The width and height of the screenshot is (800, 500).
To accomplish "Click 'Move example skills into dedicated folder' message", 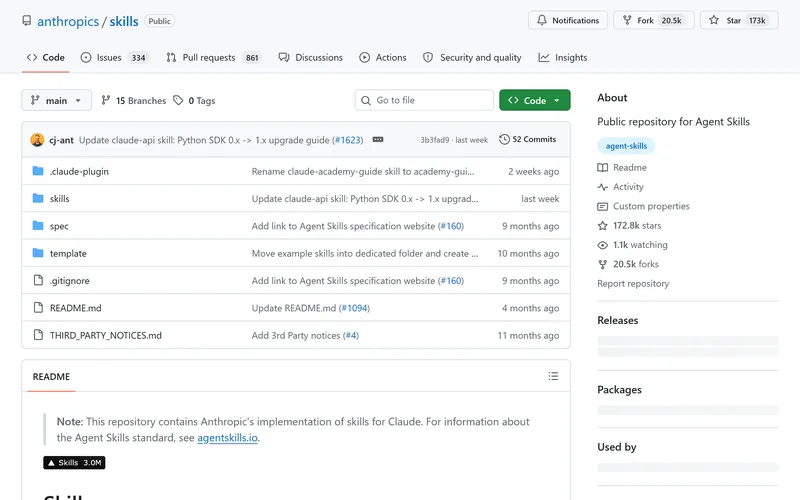I will click(x=365, y=254).
